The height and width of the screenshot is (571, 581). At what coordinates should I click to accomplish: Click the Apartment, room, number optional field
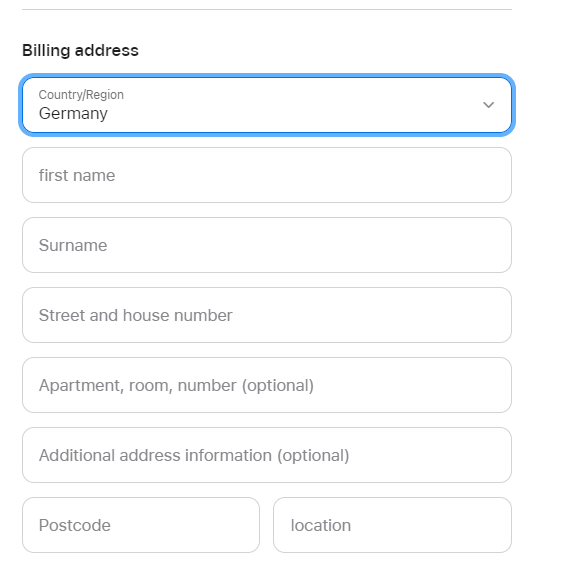click(267, 385)
